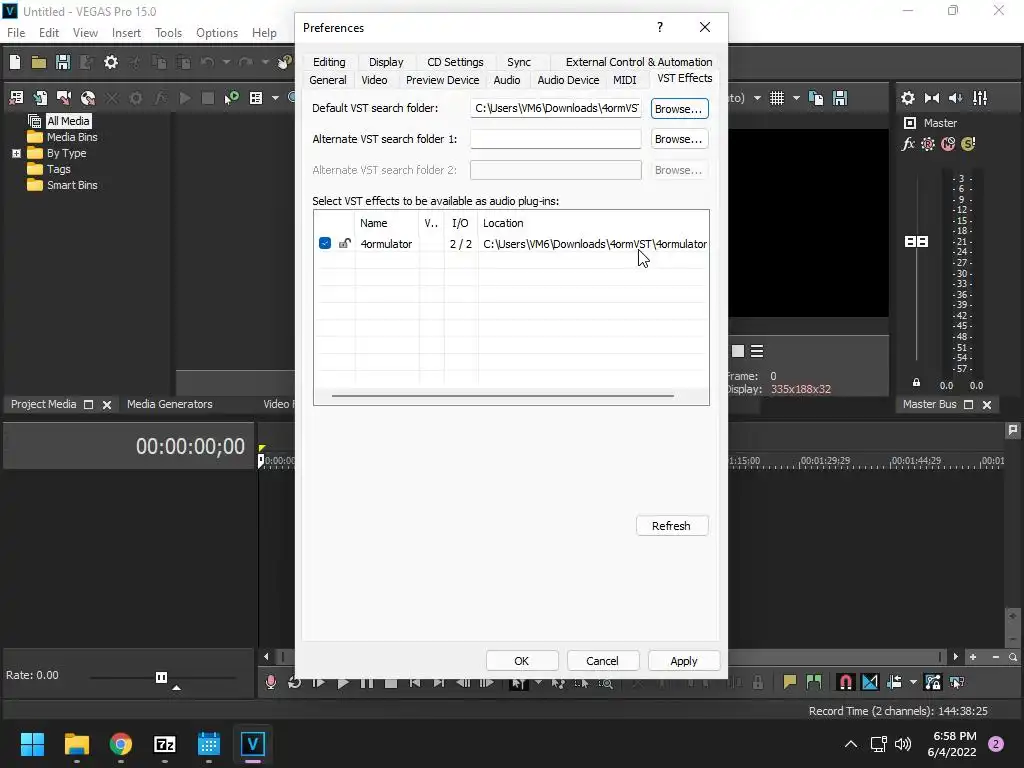Expand the By Type folder node
Screen dimensions: 1024x768
[16, 153]
